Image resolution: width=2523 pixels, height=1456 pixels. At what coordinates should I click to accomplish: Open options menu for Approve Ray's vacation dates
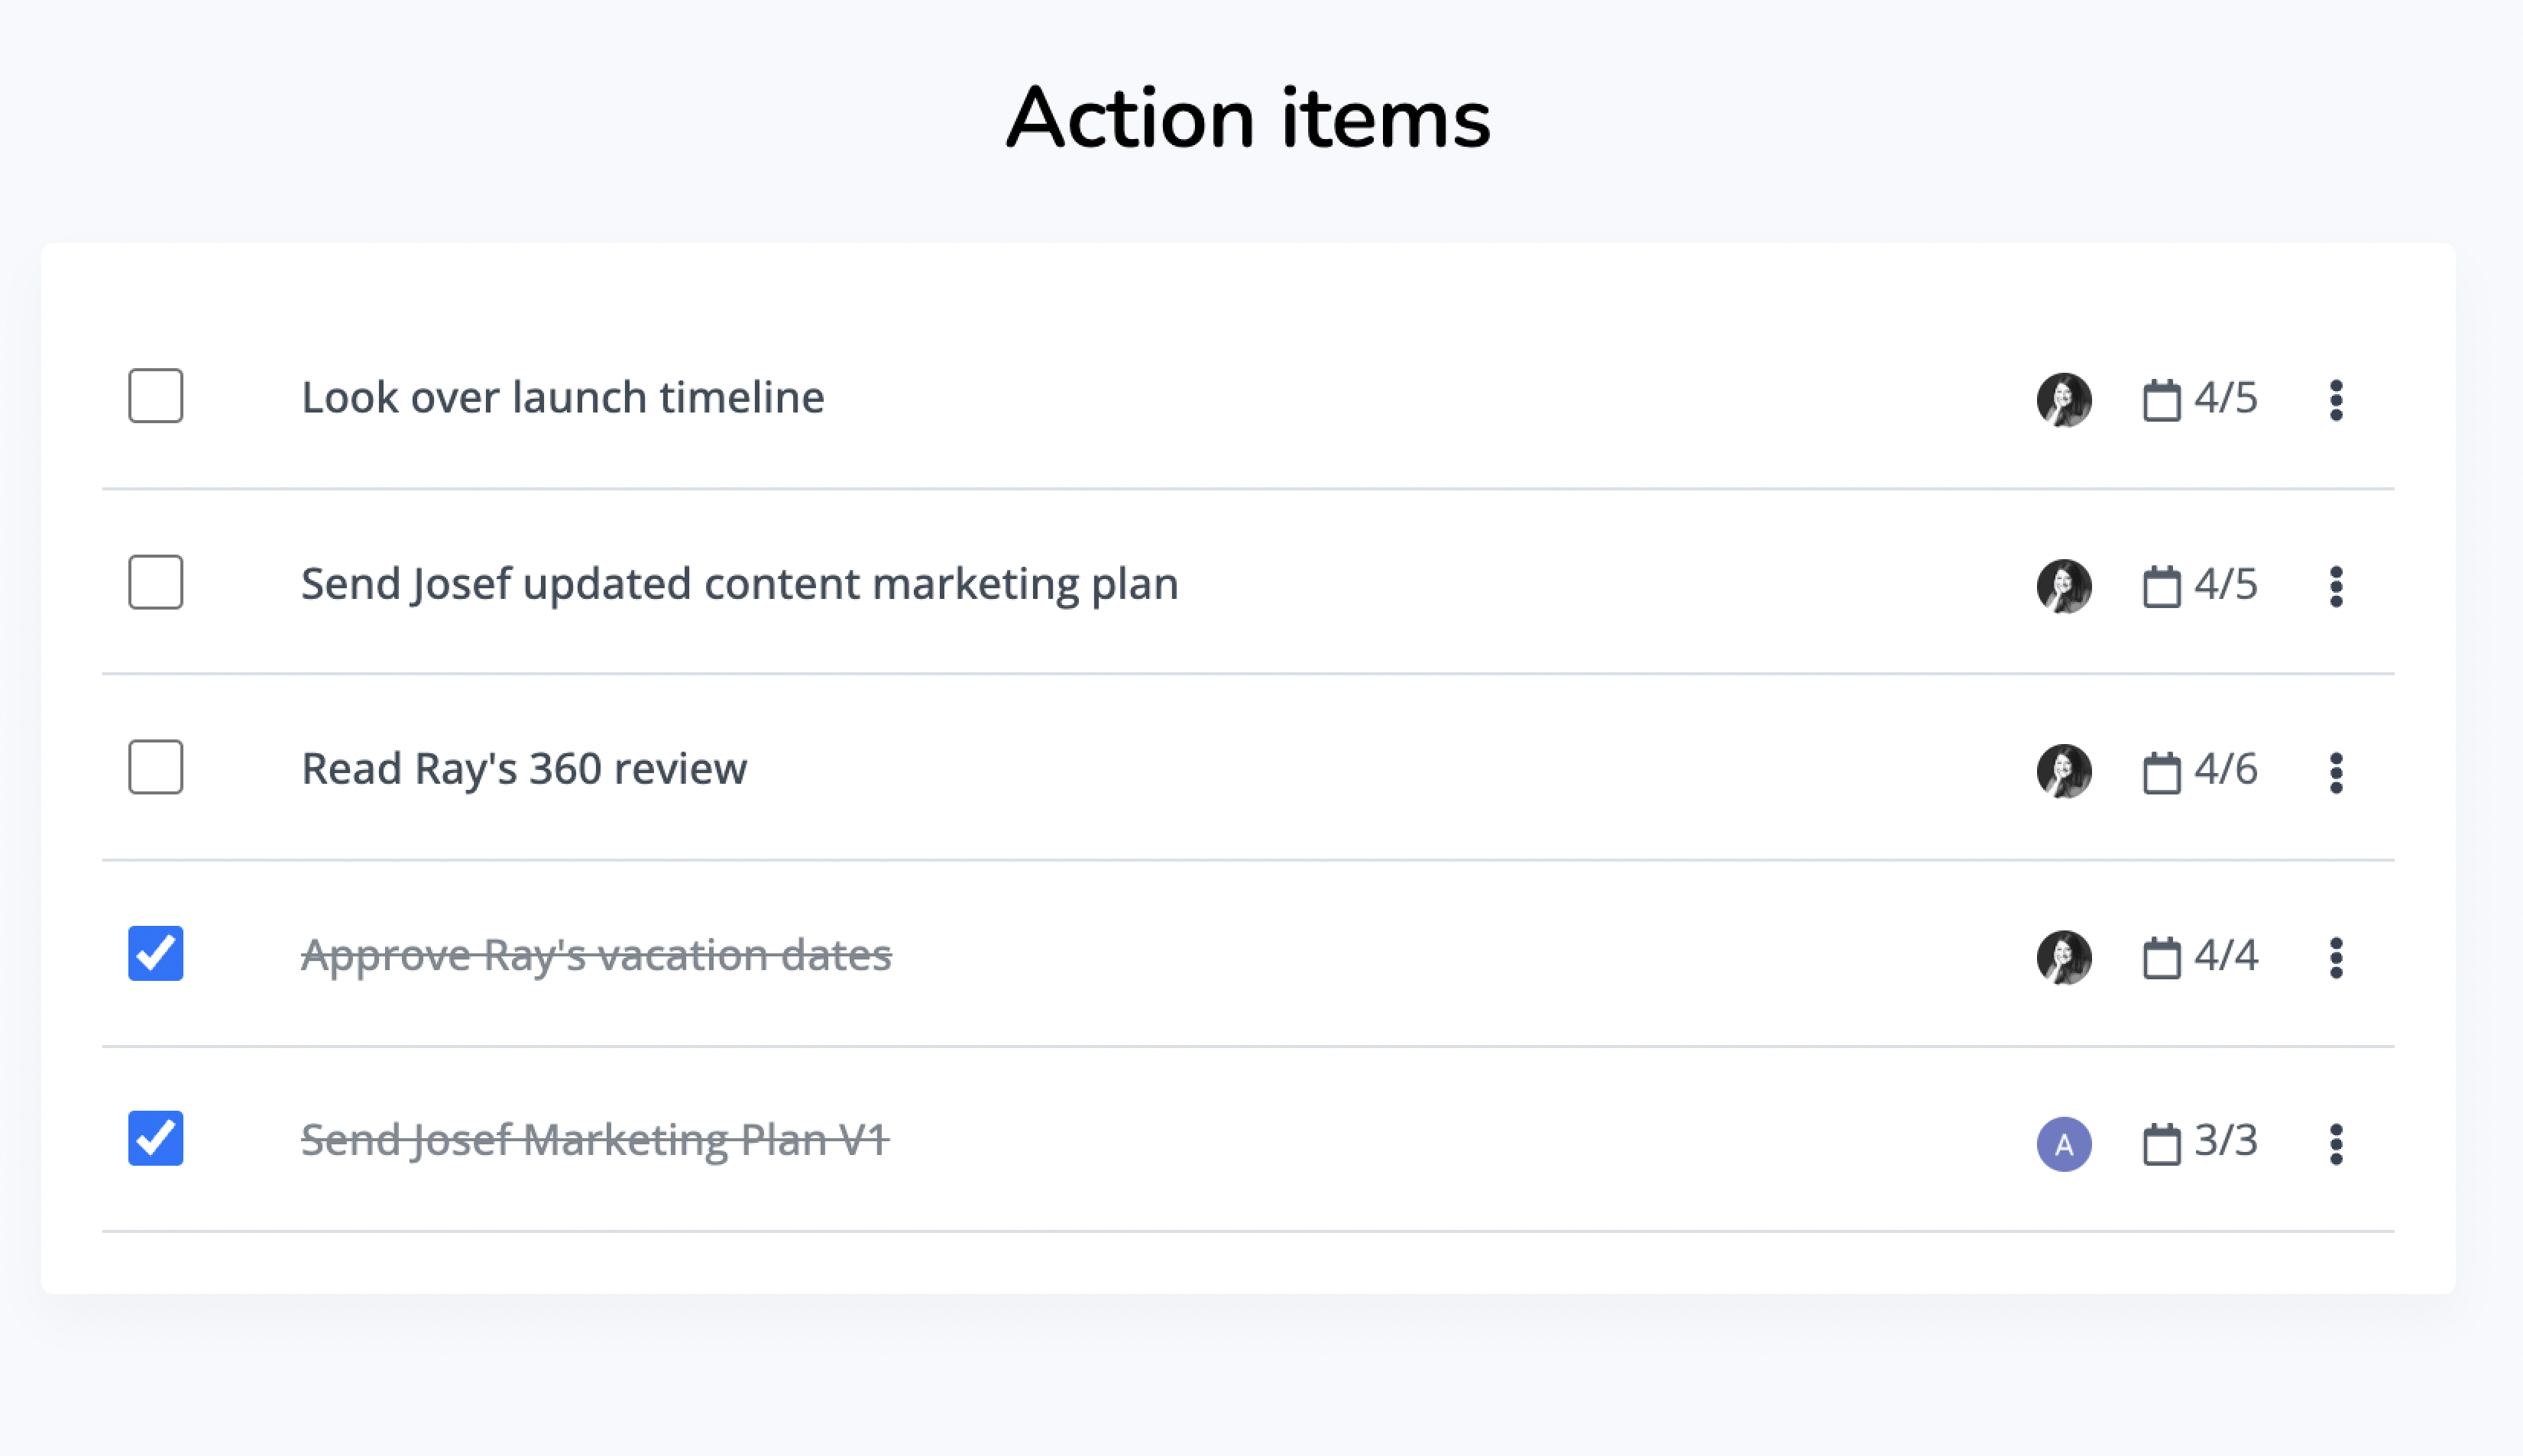[2335, 958]
